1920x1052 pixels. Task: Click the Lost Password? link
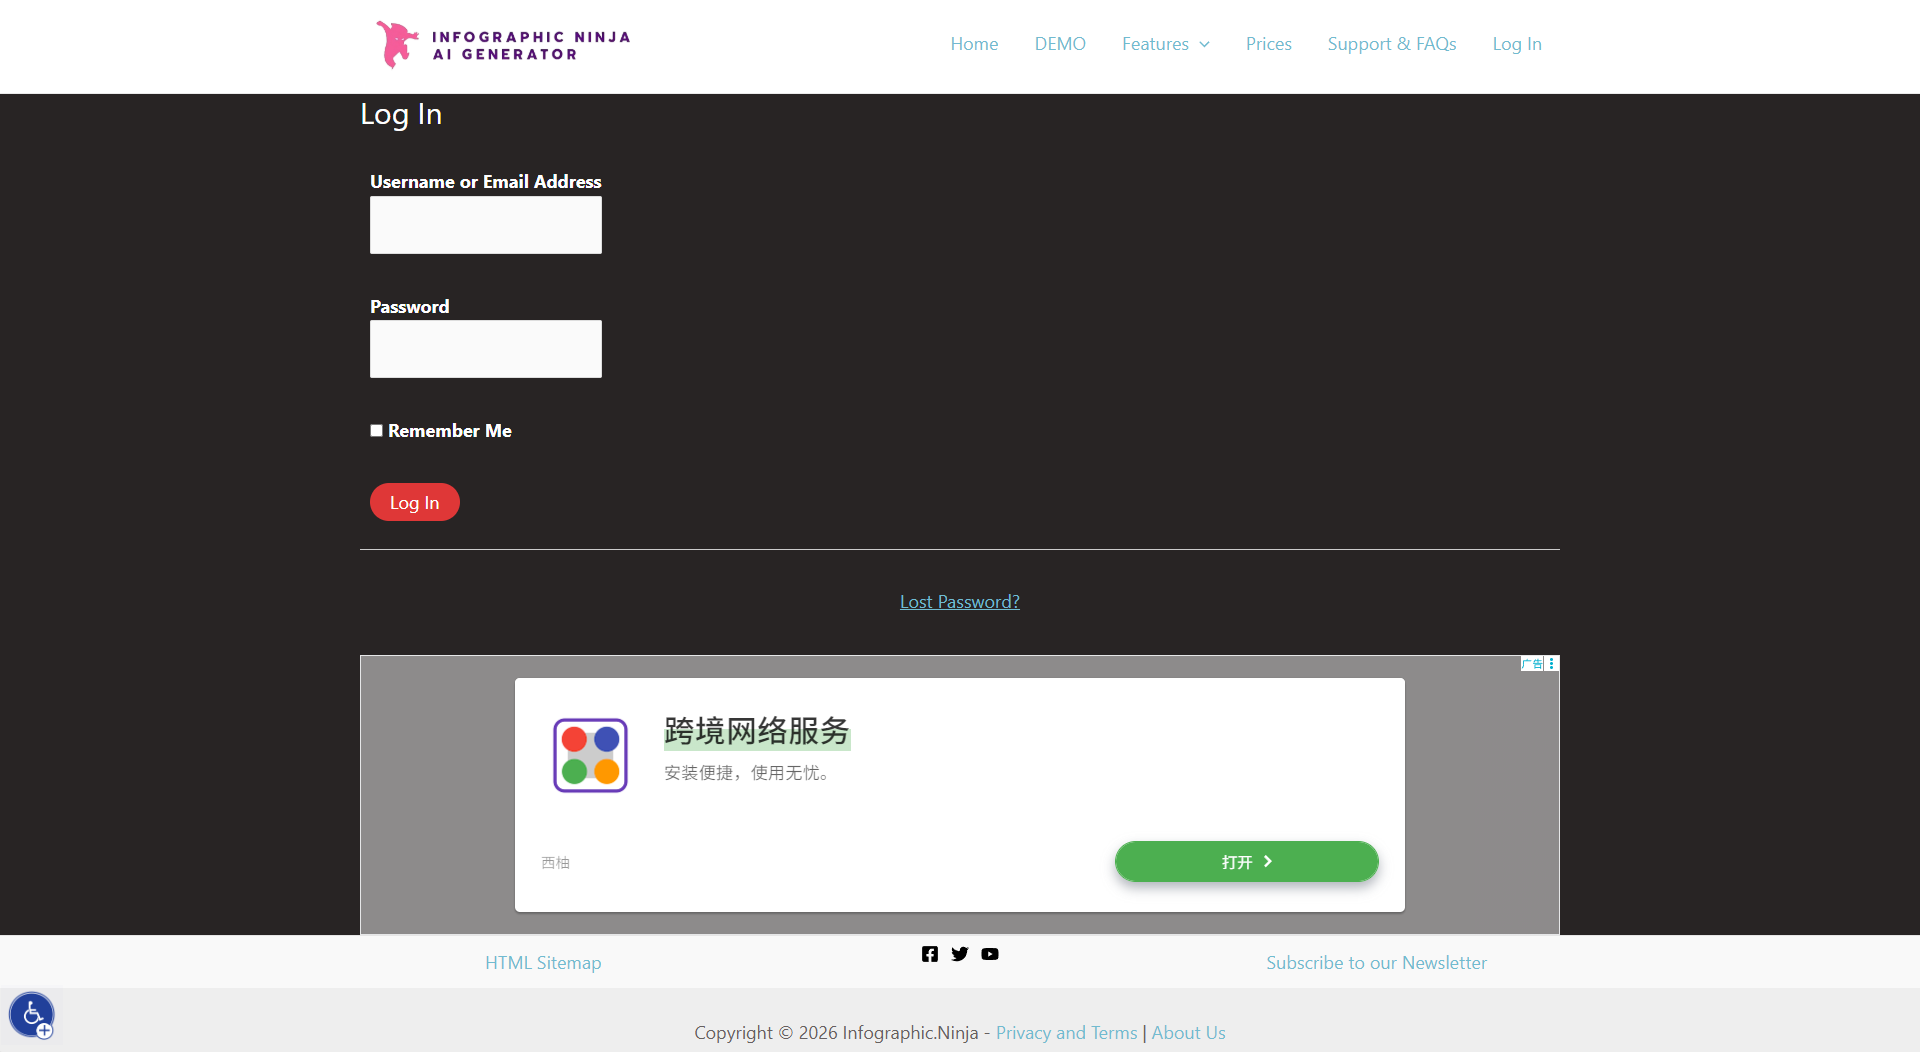[959, 602]
